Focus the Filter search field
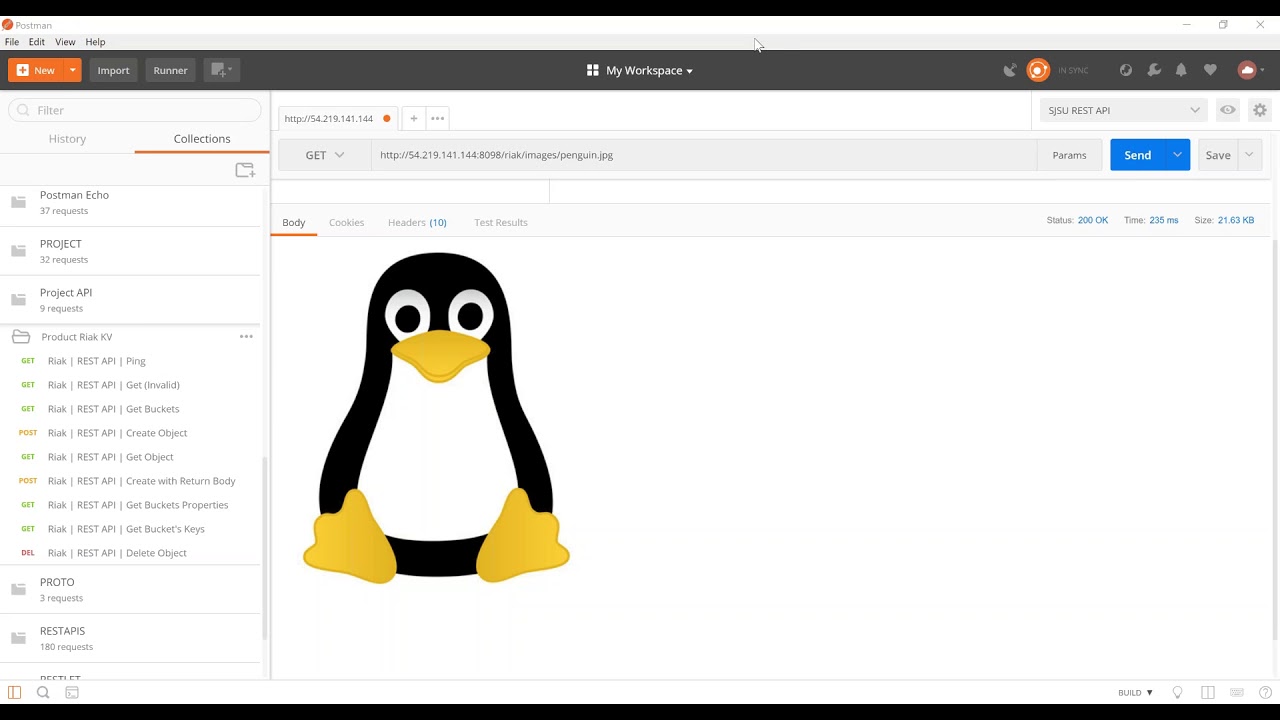The height and width of the screenshot is (720, 1280). pyautogui.click(x=135, y=110)
